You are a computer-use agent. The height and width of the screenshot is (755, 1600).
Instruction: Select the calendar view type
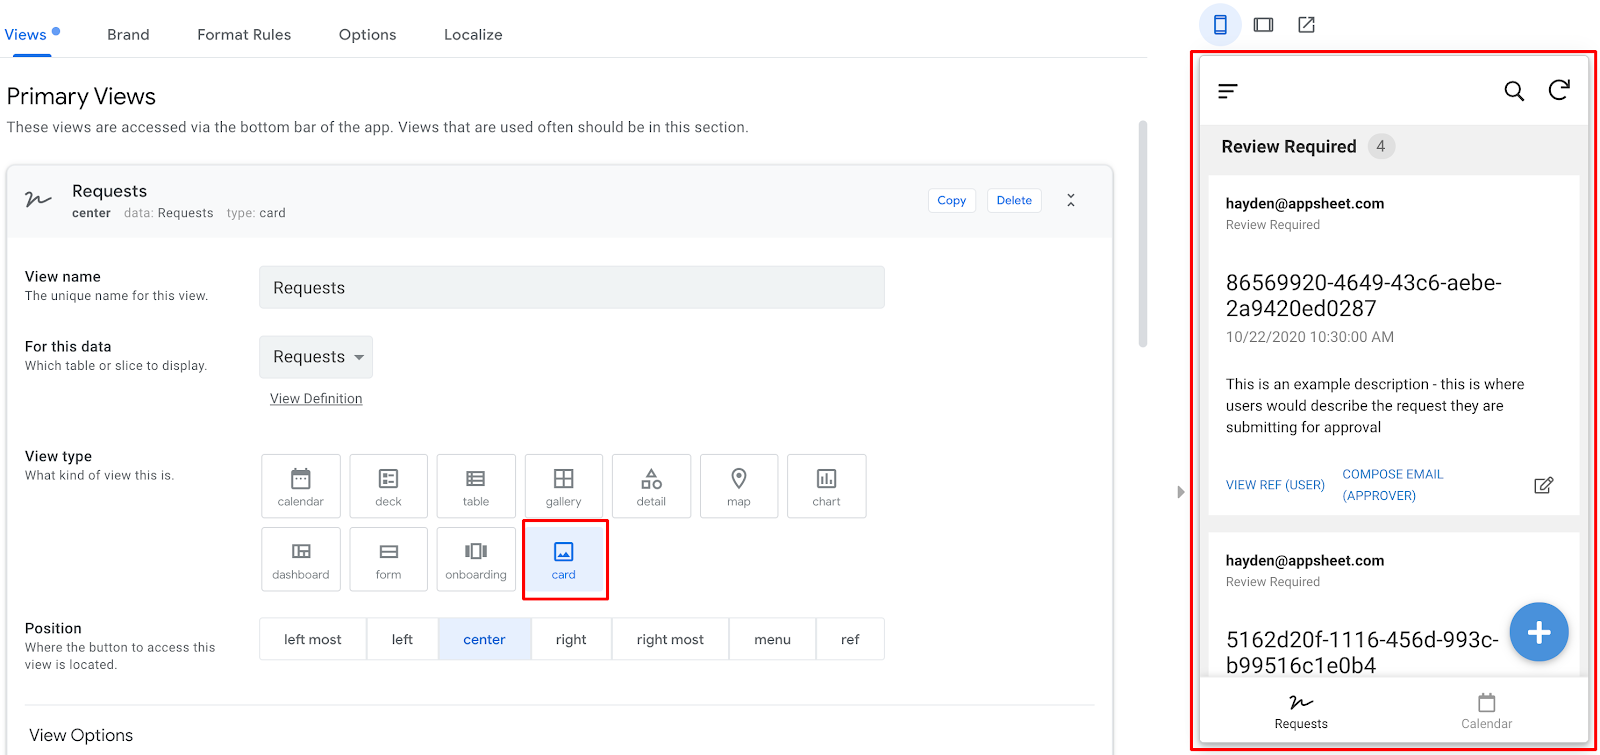point(300,486)
